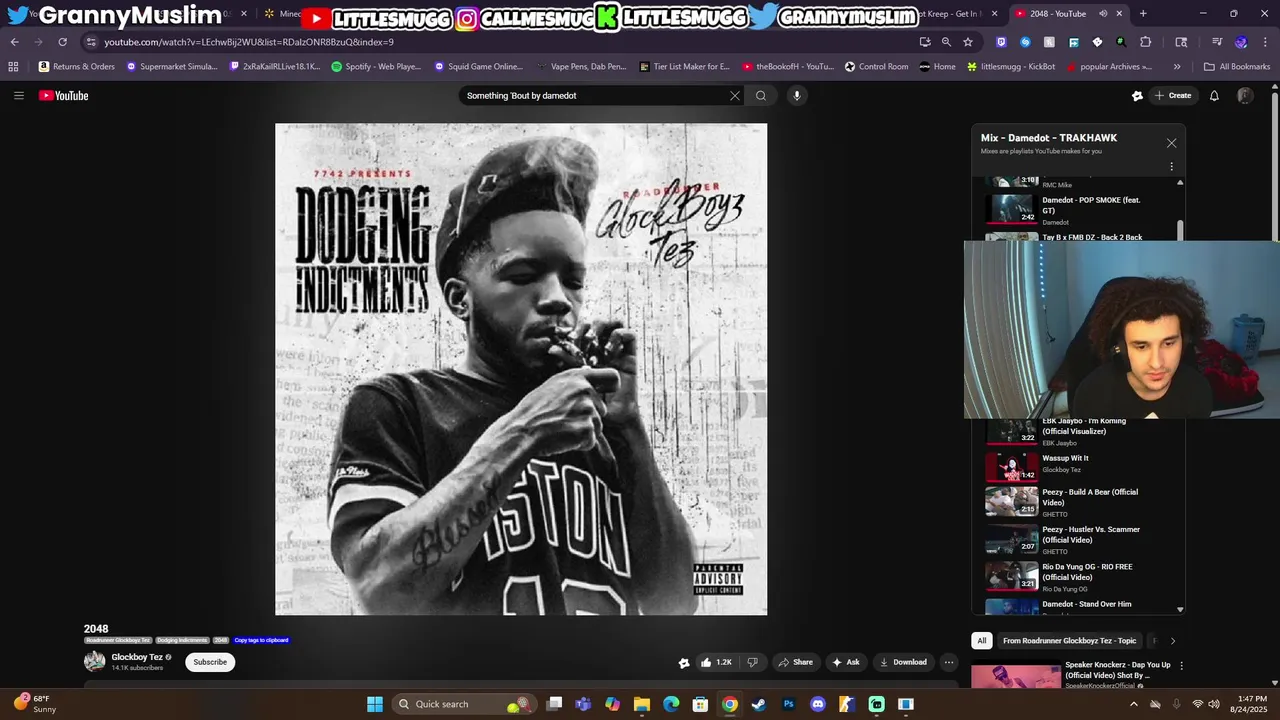
Task: Open the YouTube guide hamburger menu
Action: 18,96
